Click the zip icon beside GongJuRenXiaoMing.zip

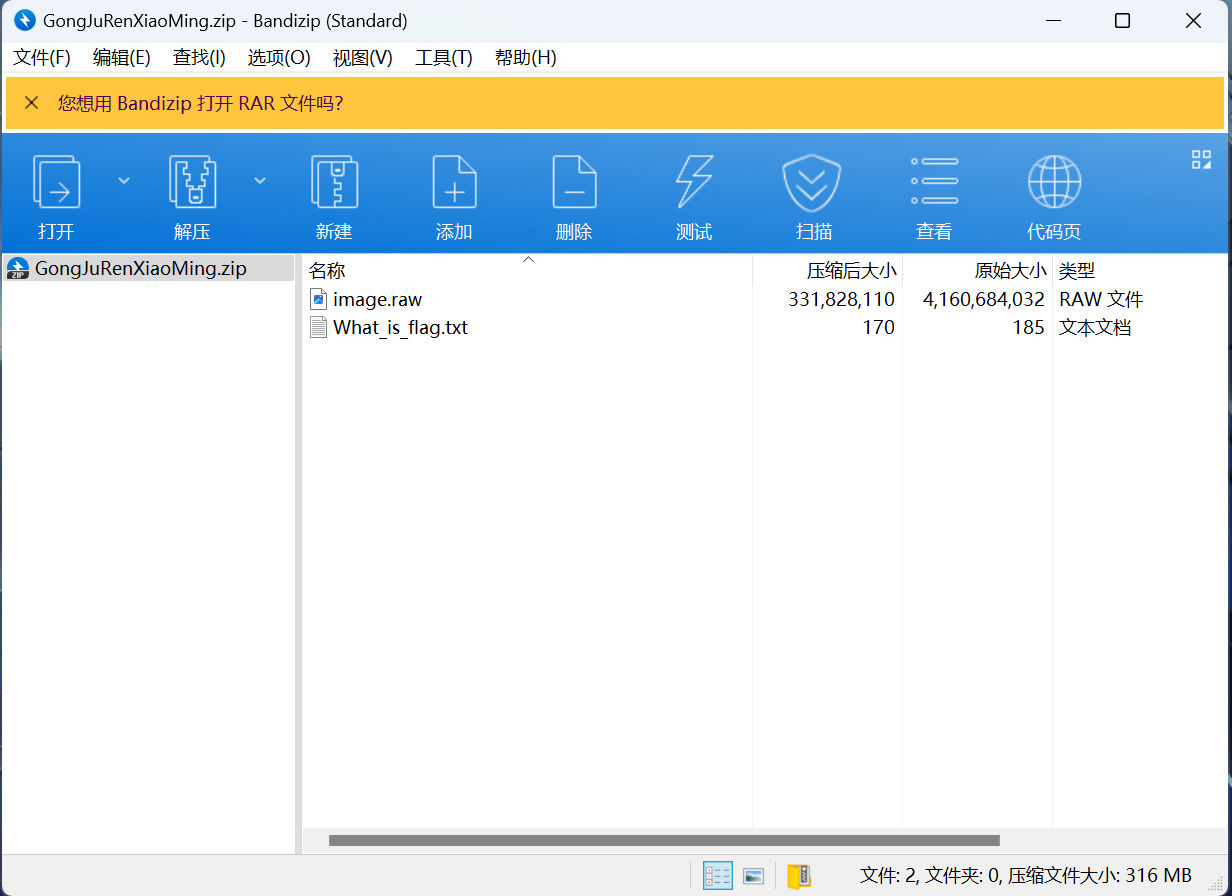pos(18,268)
